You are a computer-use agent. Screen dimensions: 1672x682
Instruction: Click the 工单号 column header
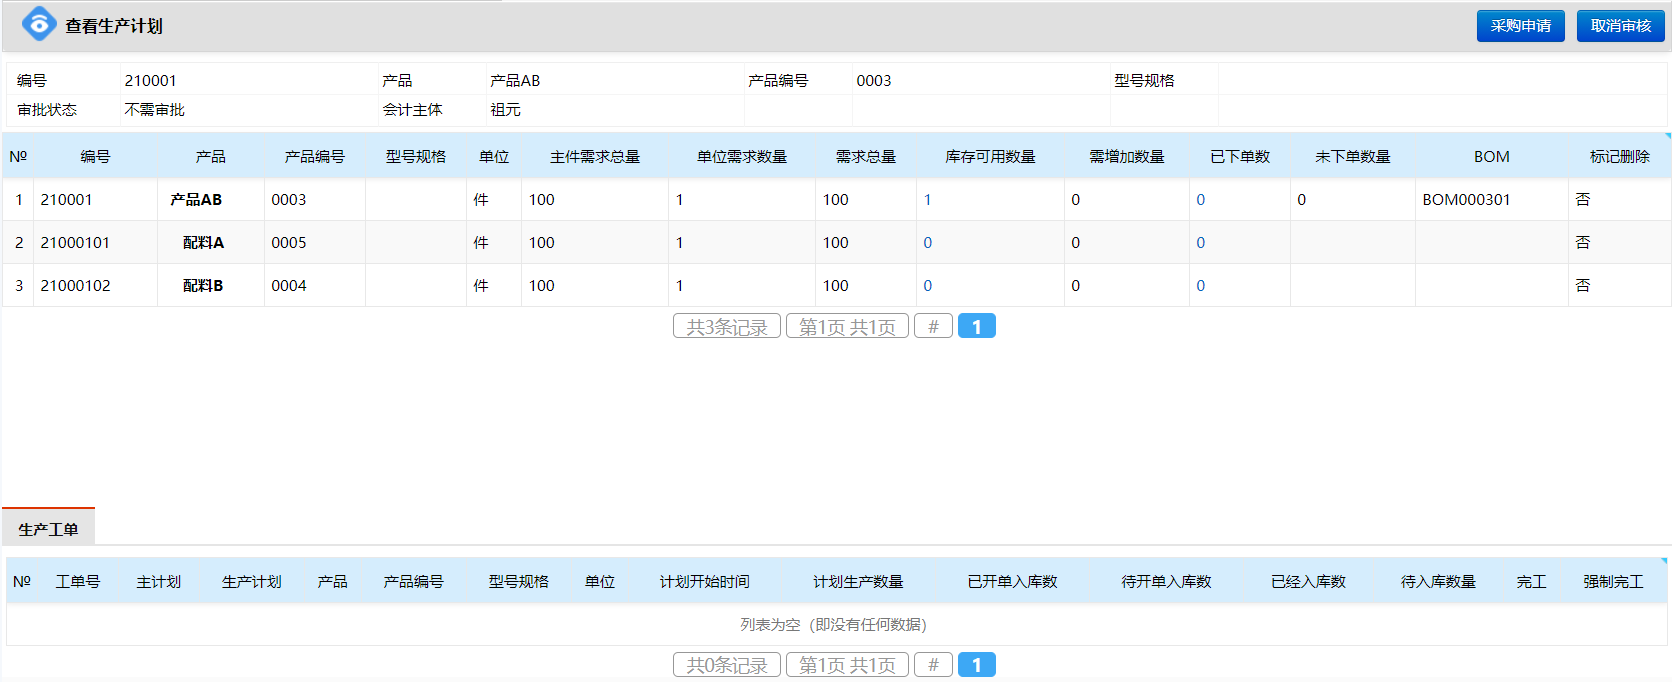tap(77, 582)
